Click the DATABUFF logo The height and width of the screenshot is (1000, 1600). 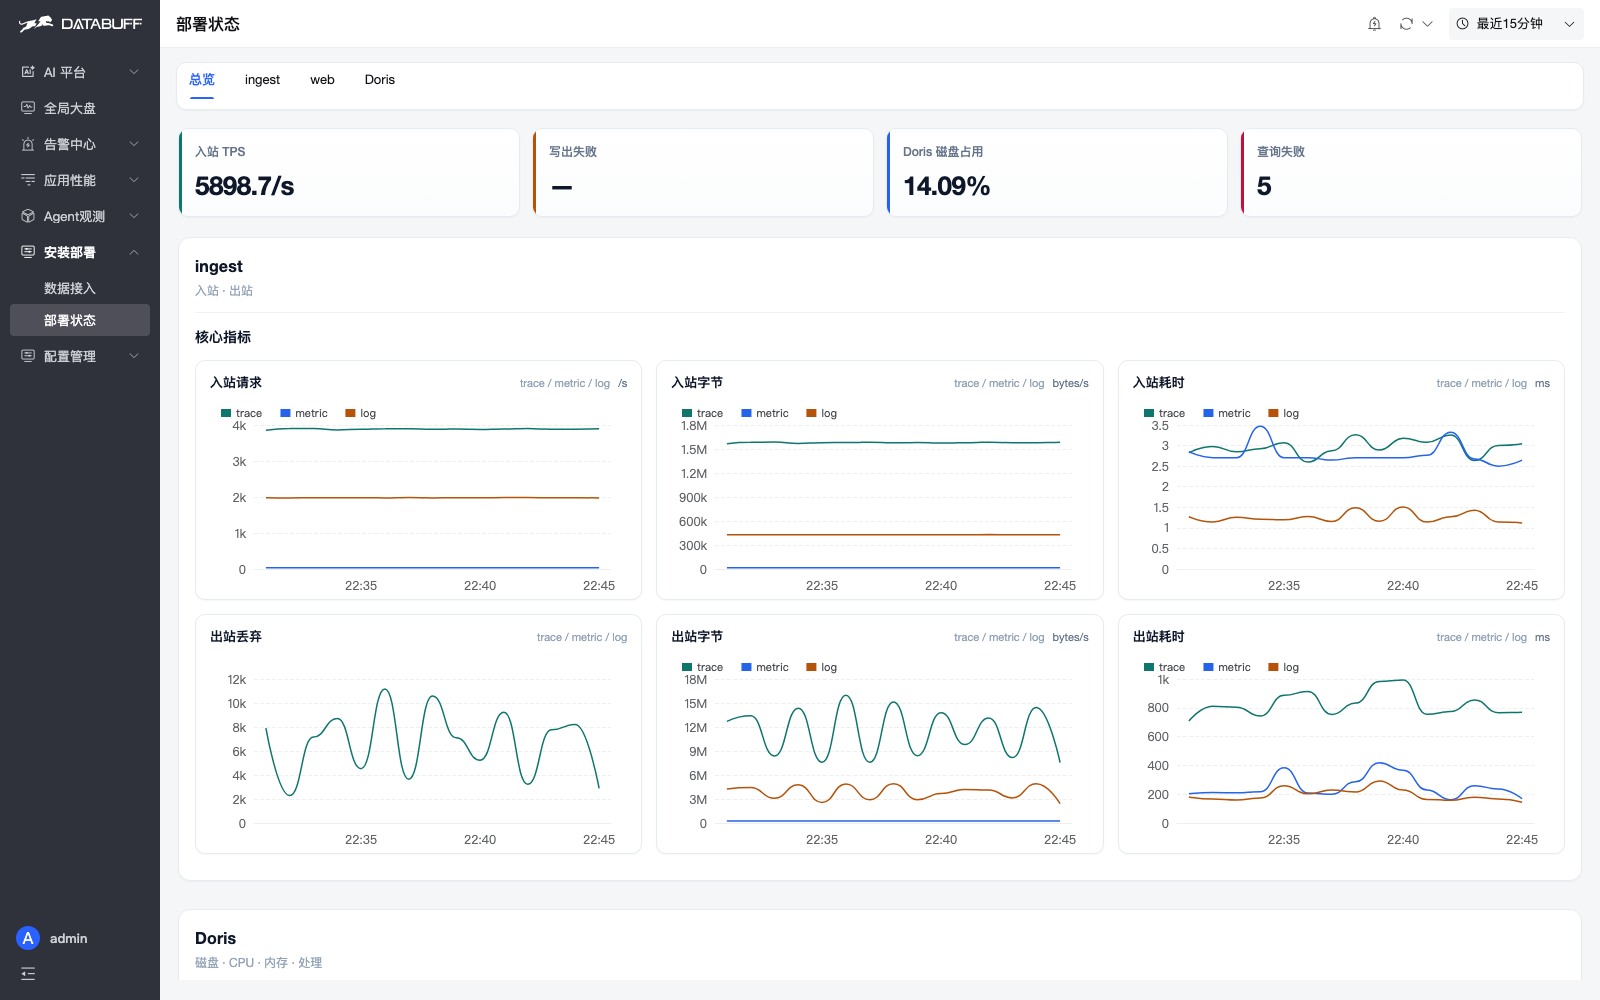point(80,24)
